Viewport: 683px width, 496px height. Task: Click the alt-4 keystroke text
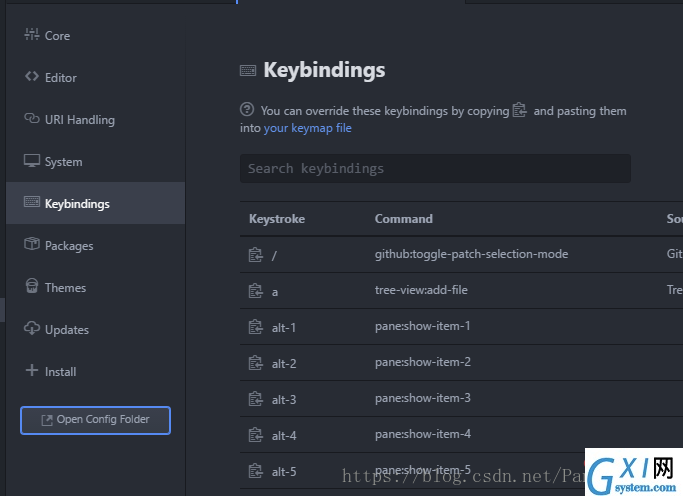(284, 436)
